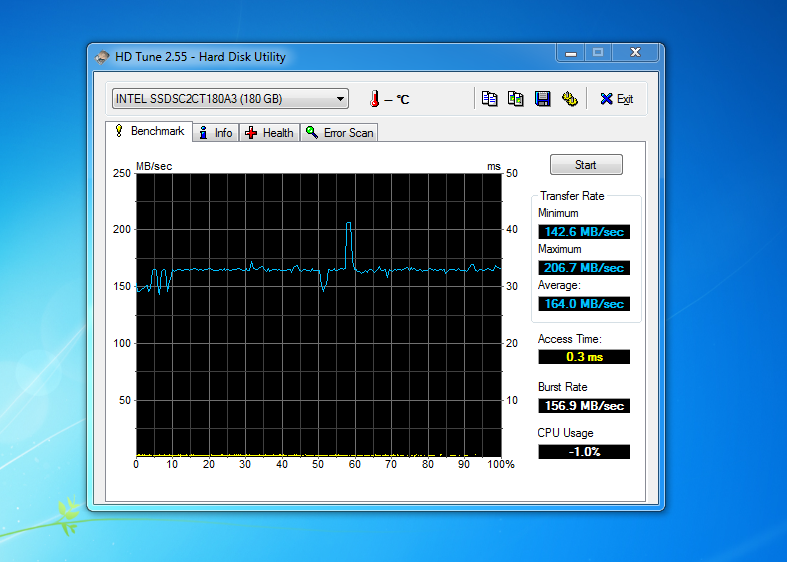The height and width of the screenshot is (562, 787).
Task: Start the benchmark test
Action: [x=586, y=165]
